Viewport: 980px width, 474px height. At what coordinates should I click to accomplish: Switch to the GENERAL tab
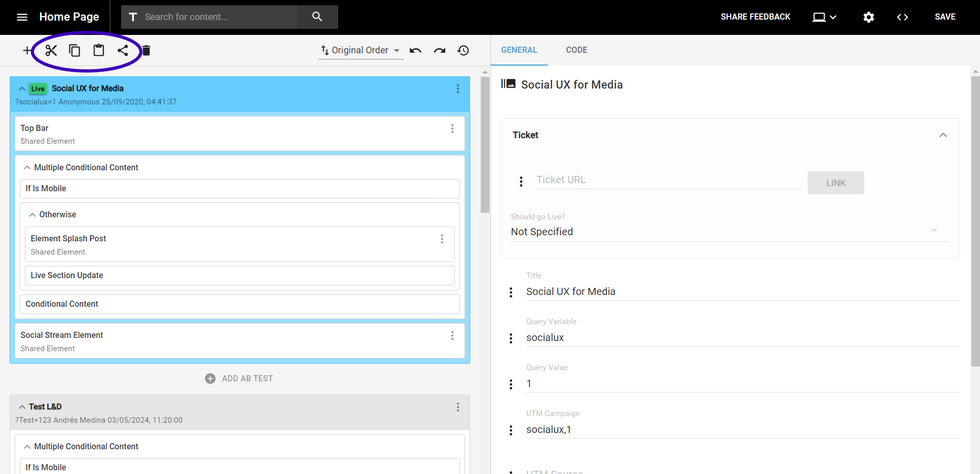pyautogui.click(x=519, y=50)
